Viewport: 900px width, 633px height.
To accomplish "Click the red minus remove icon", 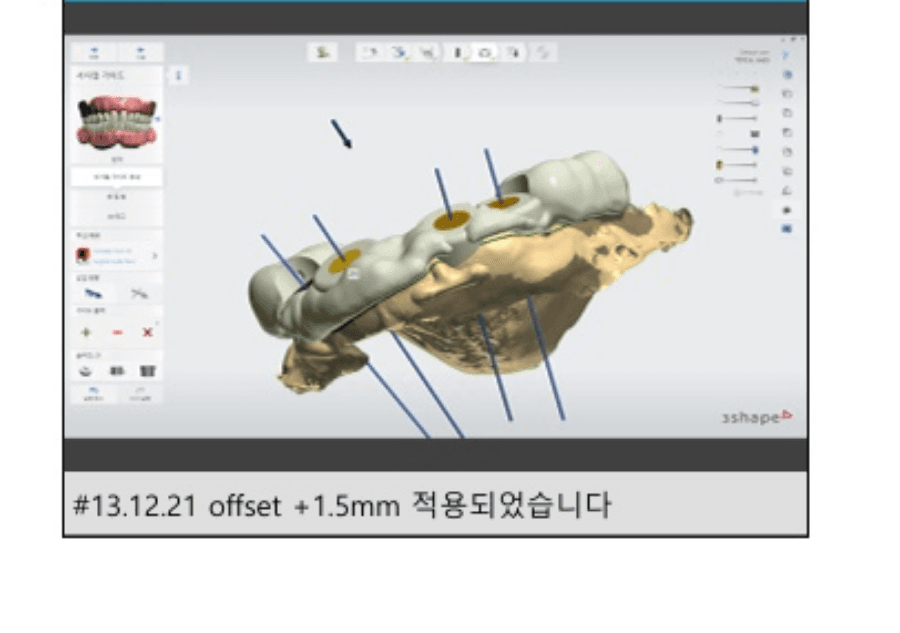I will 117,332.
